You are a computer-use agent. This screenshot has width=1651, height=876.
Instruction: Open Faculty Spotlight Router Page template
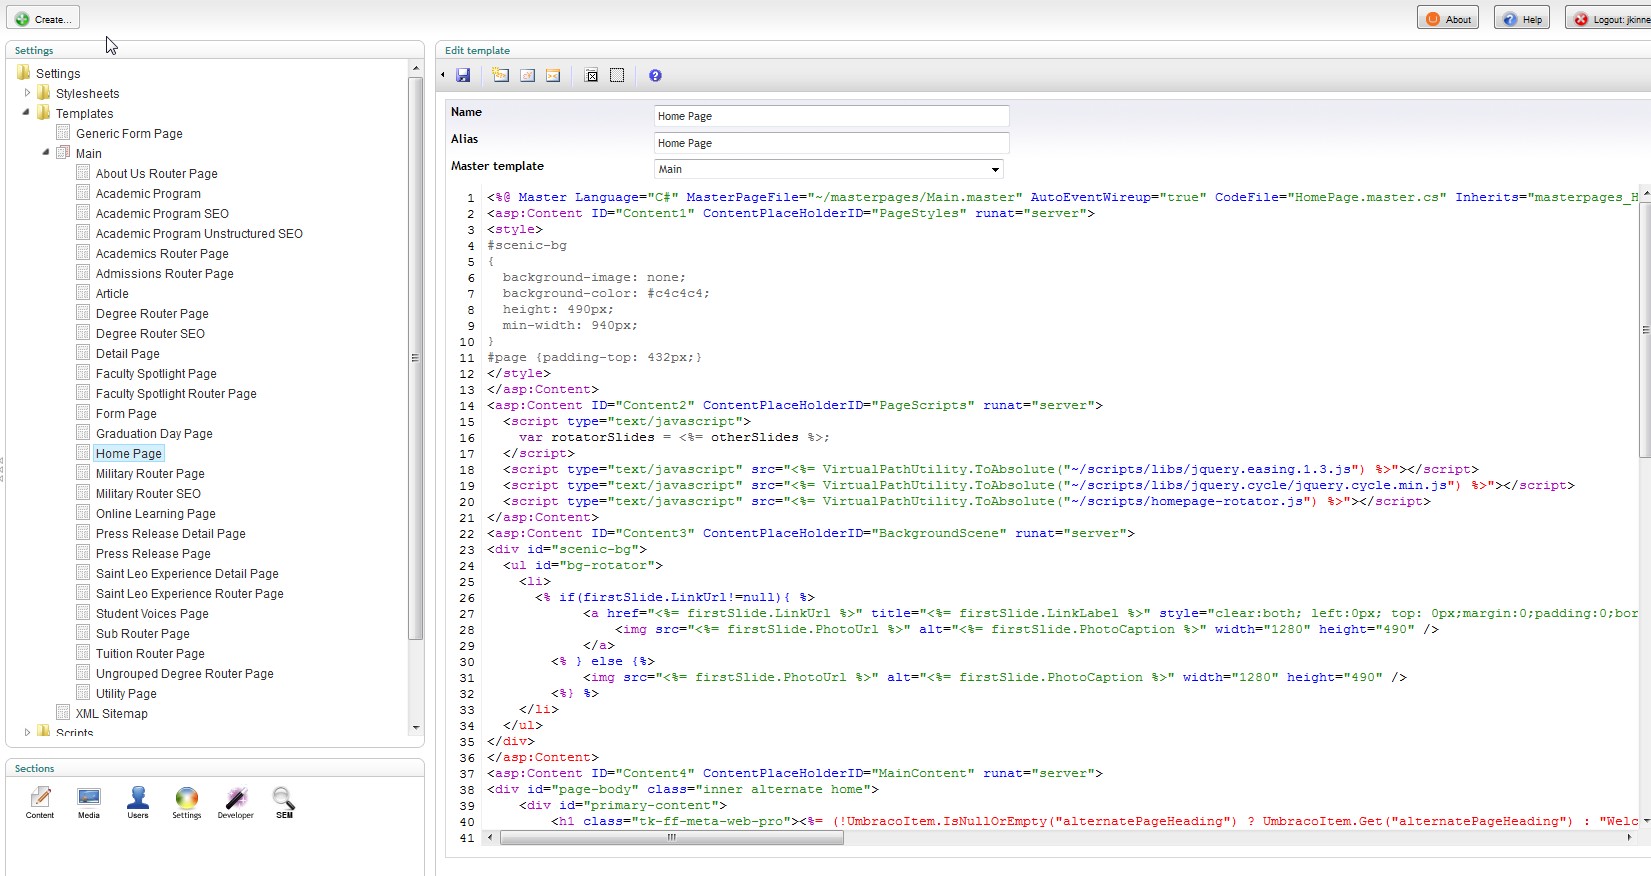tap(176, 393)
